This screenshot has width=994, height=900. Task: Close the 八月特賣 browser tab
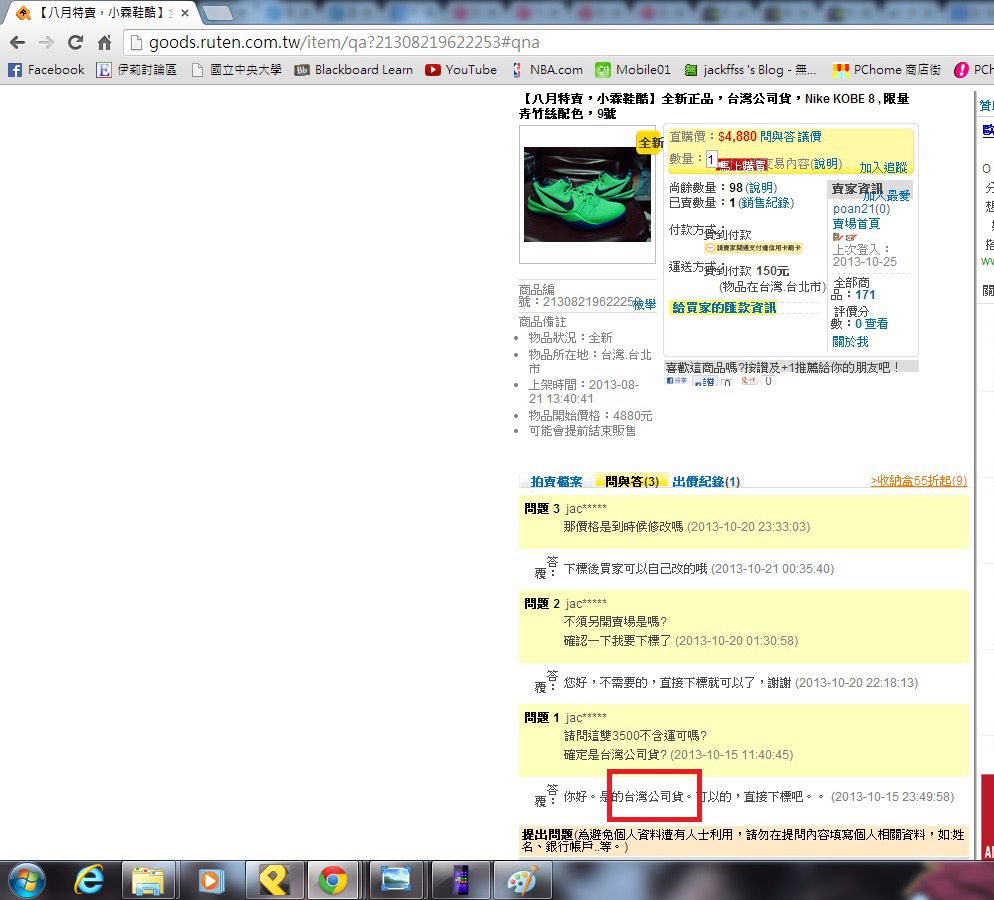184,13
